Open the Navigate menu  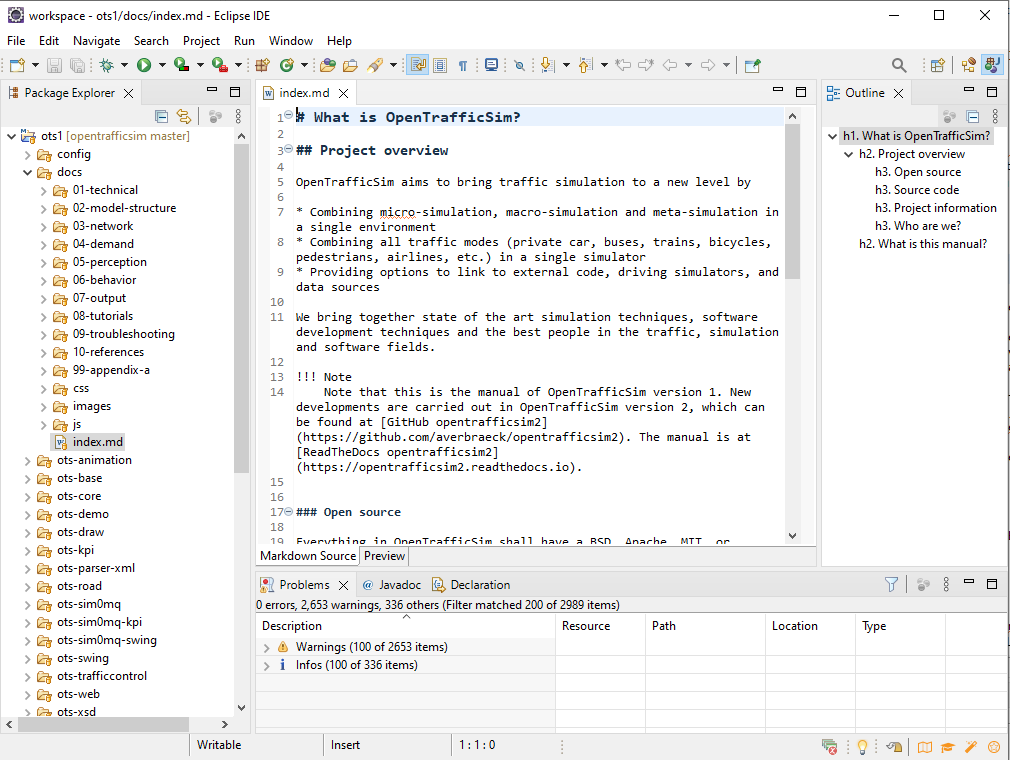pyautogui.click(x=97, y=41)
